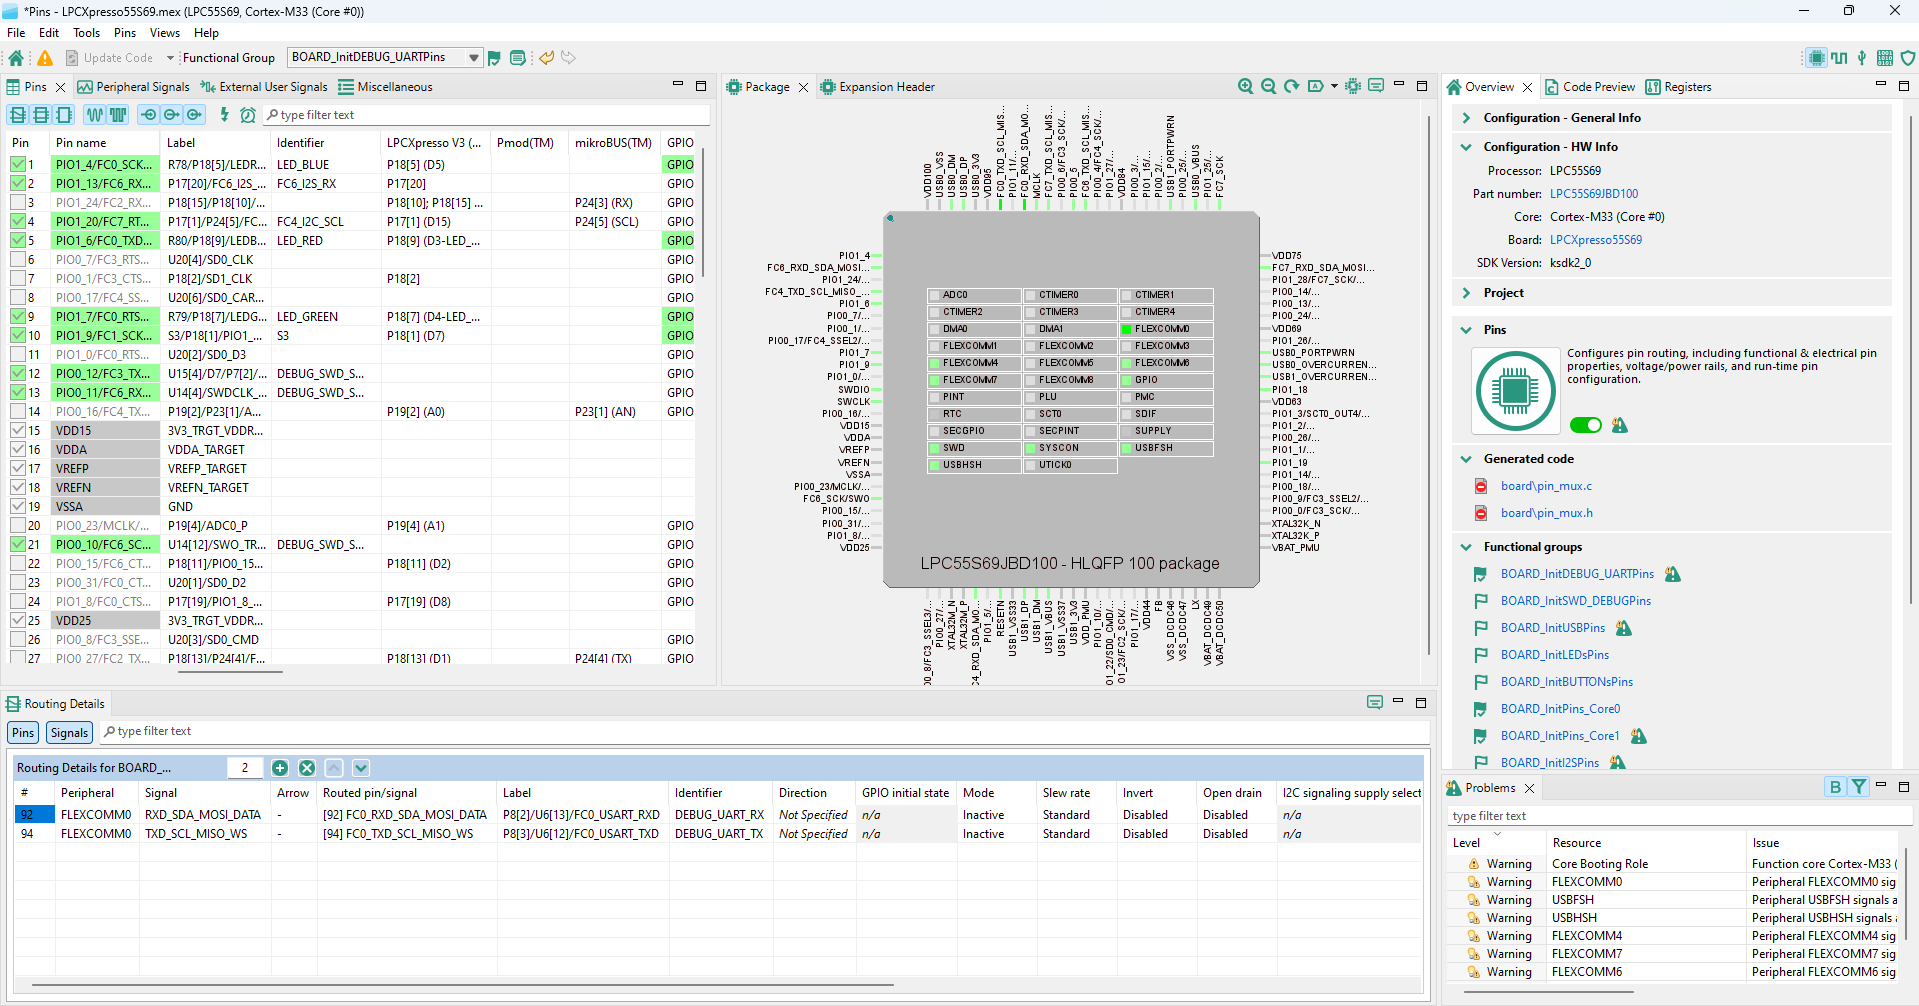
Task: Switch to the Pins tool chip icon
Action: [x=1817, y=58]
